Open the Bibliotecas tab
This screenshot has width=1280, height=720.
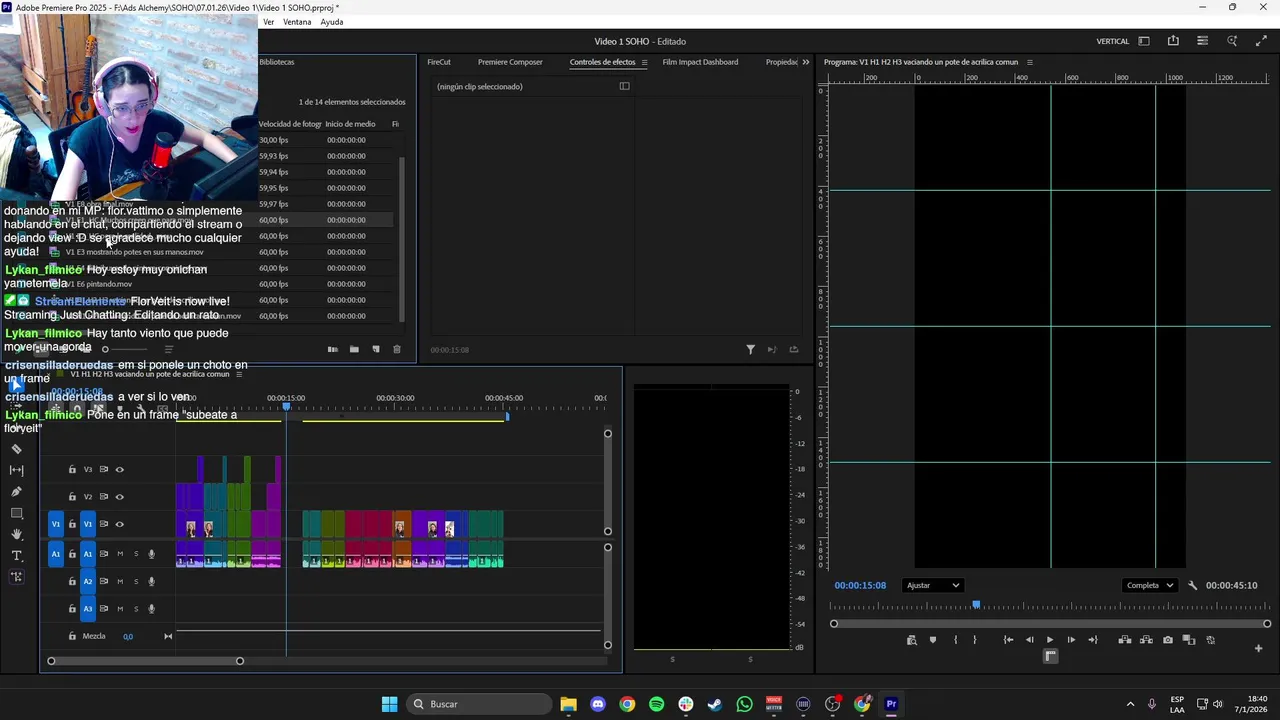[277, 62]
